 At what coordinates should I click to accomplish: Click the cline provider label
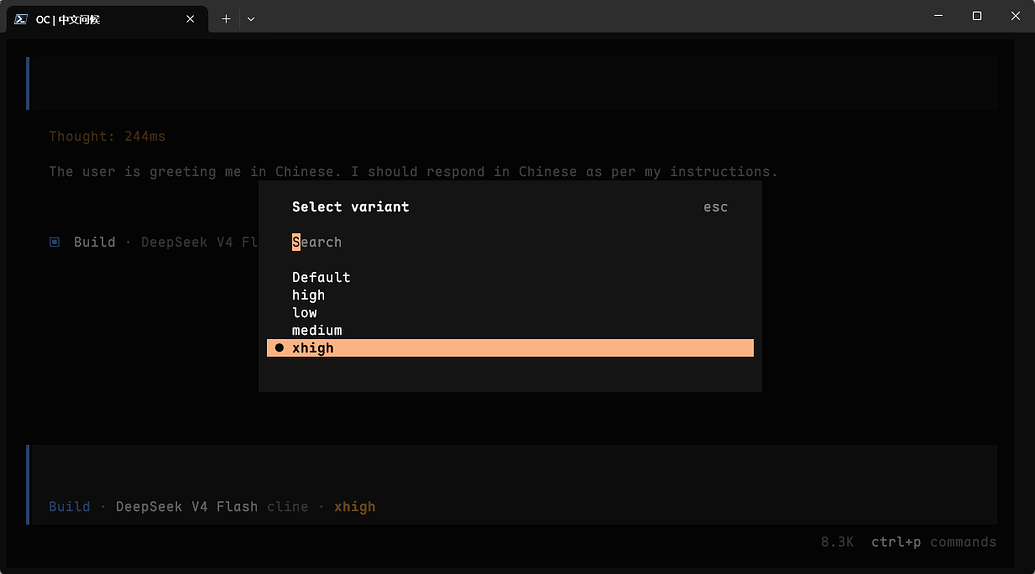pos(287,507)
